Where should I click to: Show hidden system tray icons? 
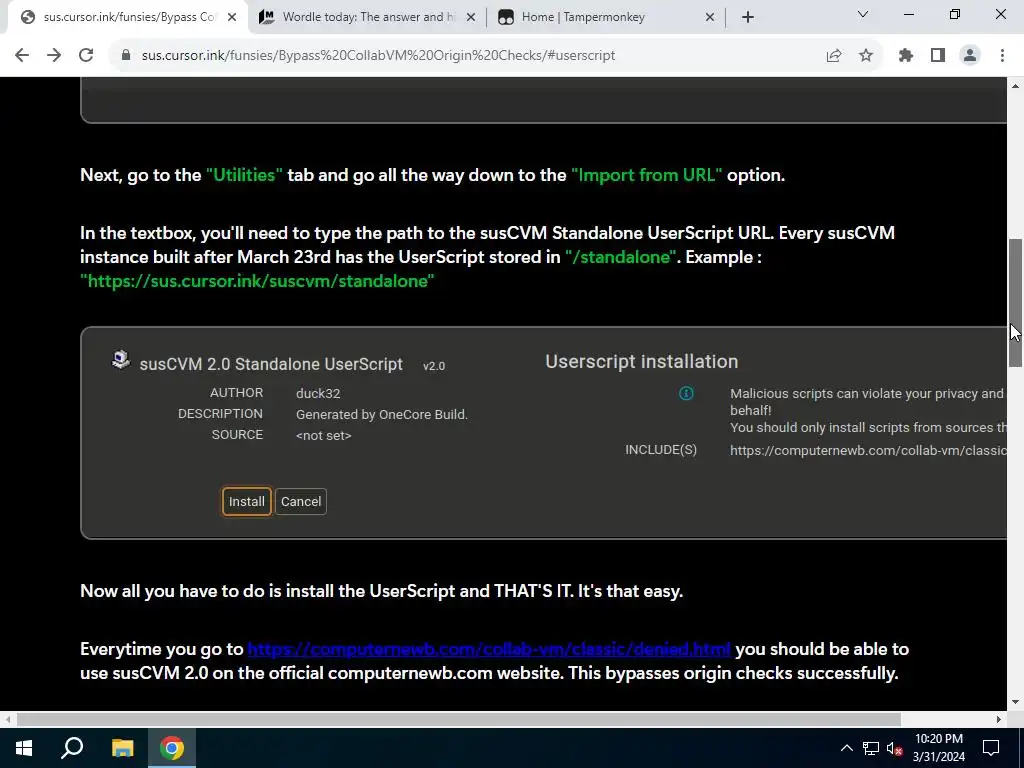pos(846,748)
